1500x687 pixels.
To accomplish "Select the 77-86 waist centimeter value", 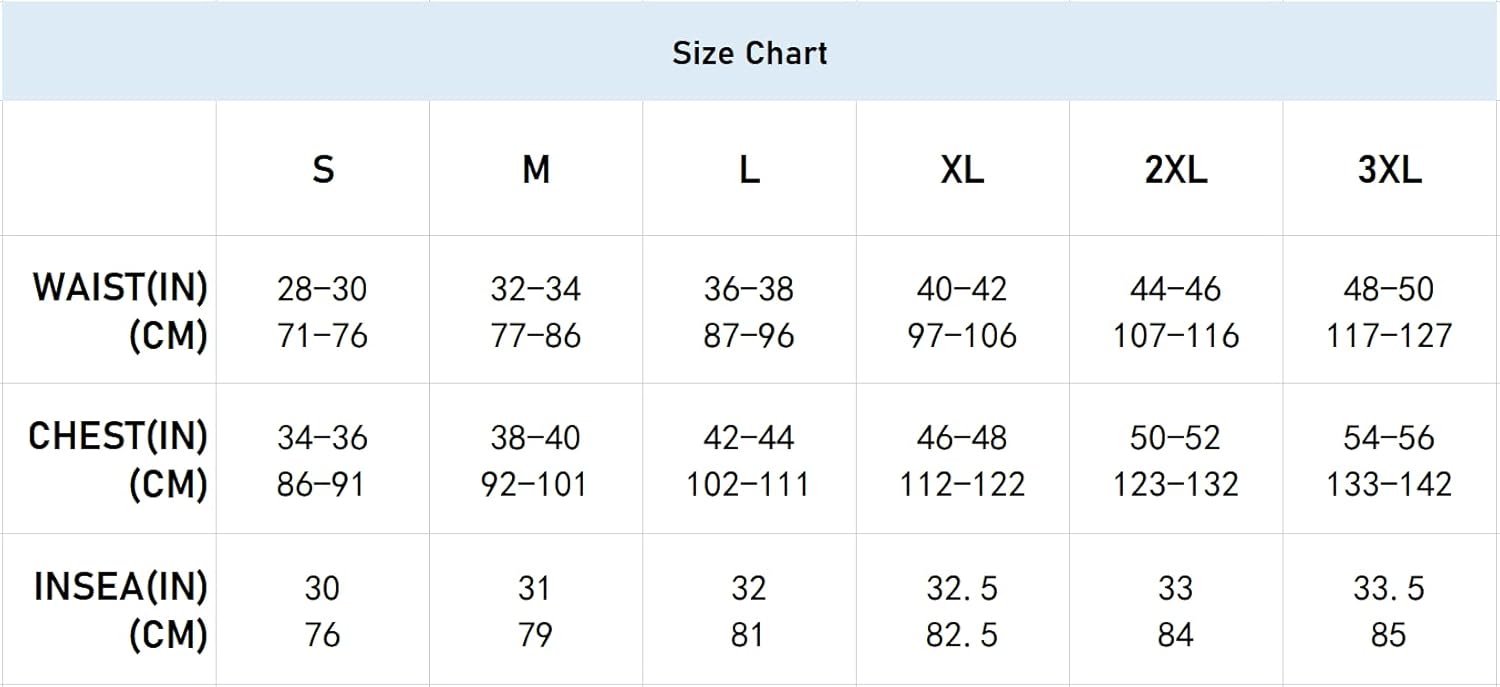I will point(536,335).
